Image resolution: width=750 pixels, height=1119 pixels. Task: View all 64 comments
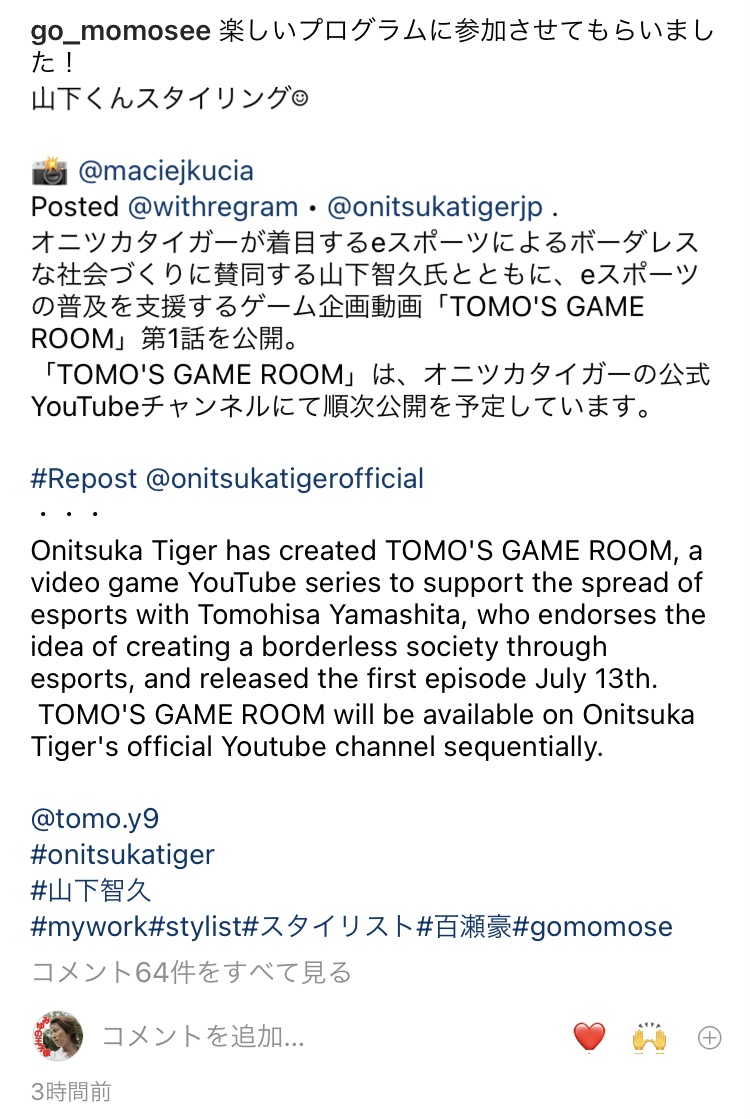point(191,970)
